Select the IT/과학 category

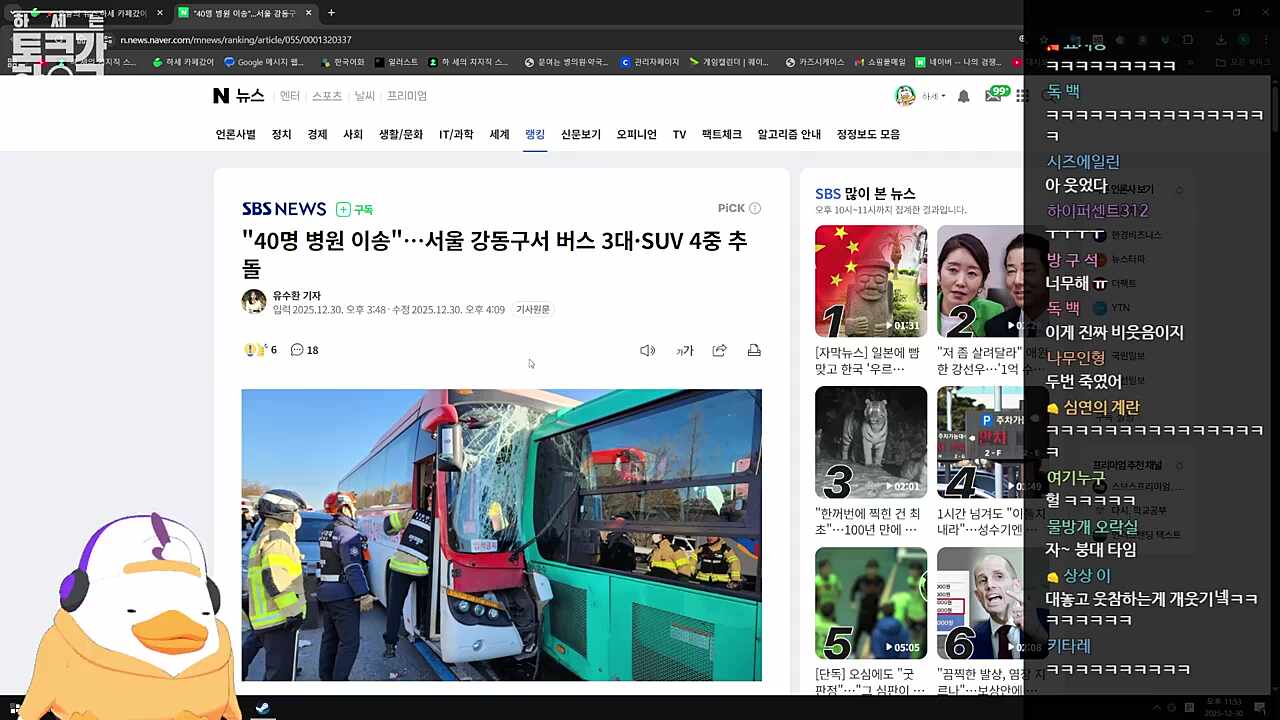click(456, 134)
